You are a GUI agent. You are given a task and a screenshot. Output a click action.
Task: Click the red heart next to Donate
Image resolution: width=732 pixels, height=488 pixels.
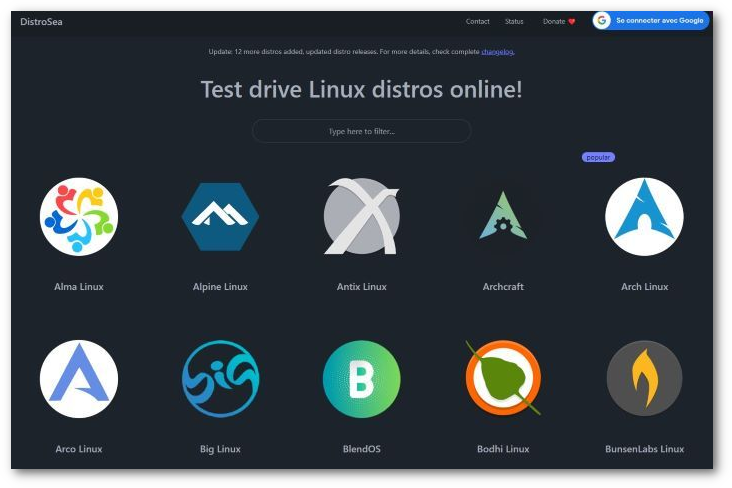tap(572, 21)
